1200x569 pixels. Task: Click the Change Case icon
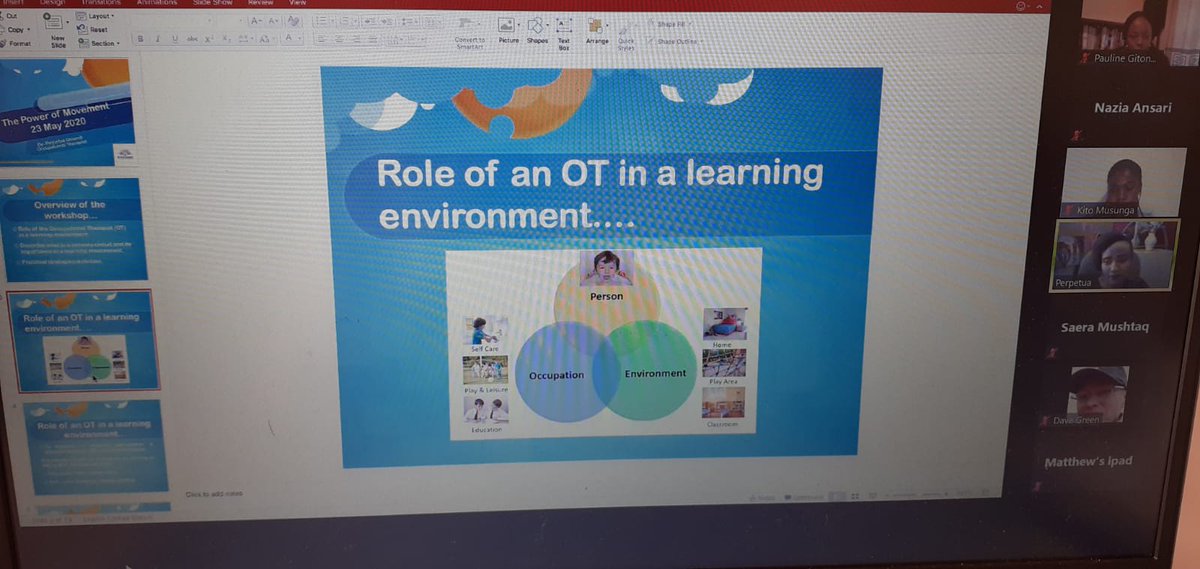[265, 39]
